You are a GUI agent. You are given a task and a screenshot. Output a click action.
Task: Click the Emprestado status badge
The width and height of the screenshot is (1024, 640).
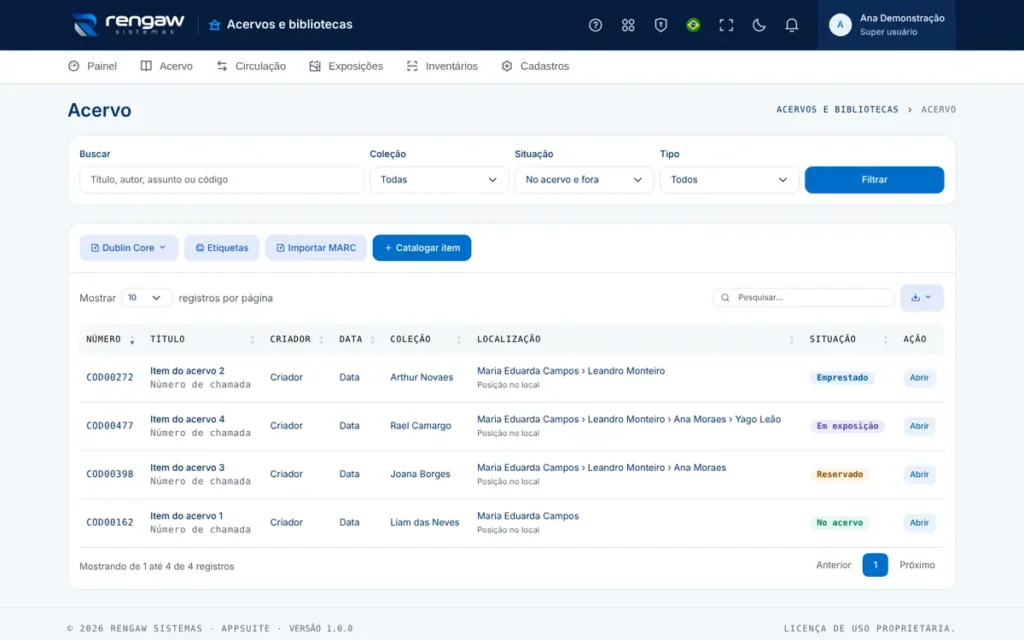point(842,377)
